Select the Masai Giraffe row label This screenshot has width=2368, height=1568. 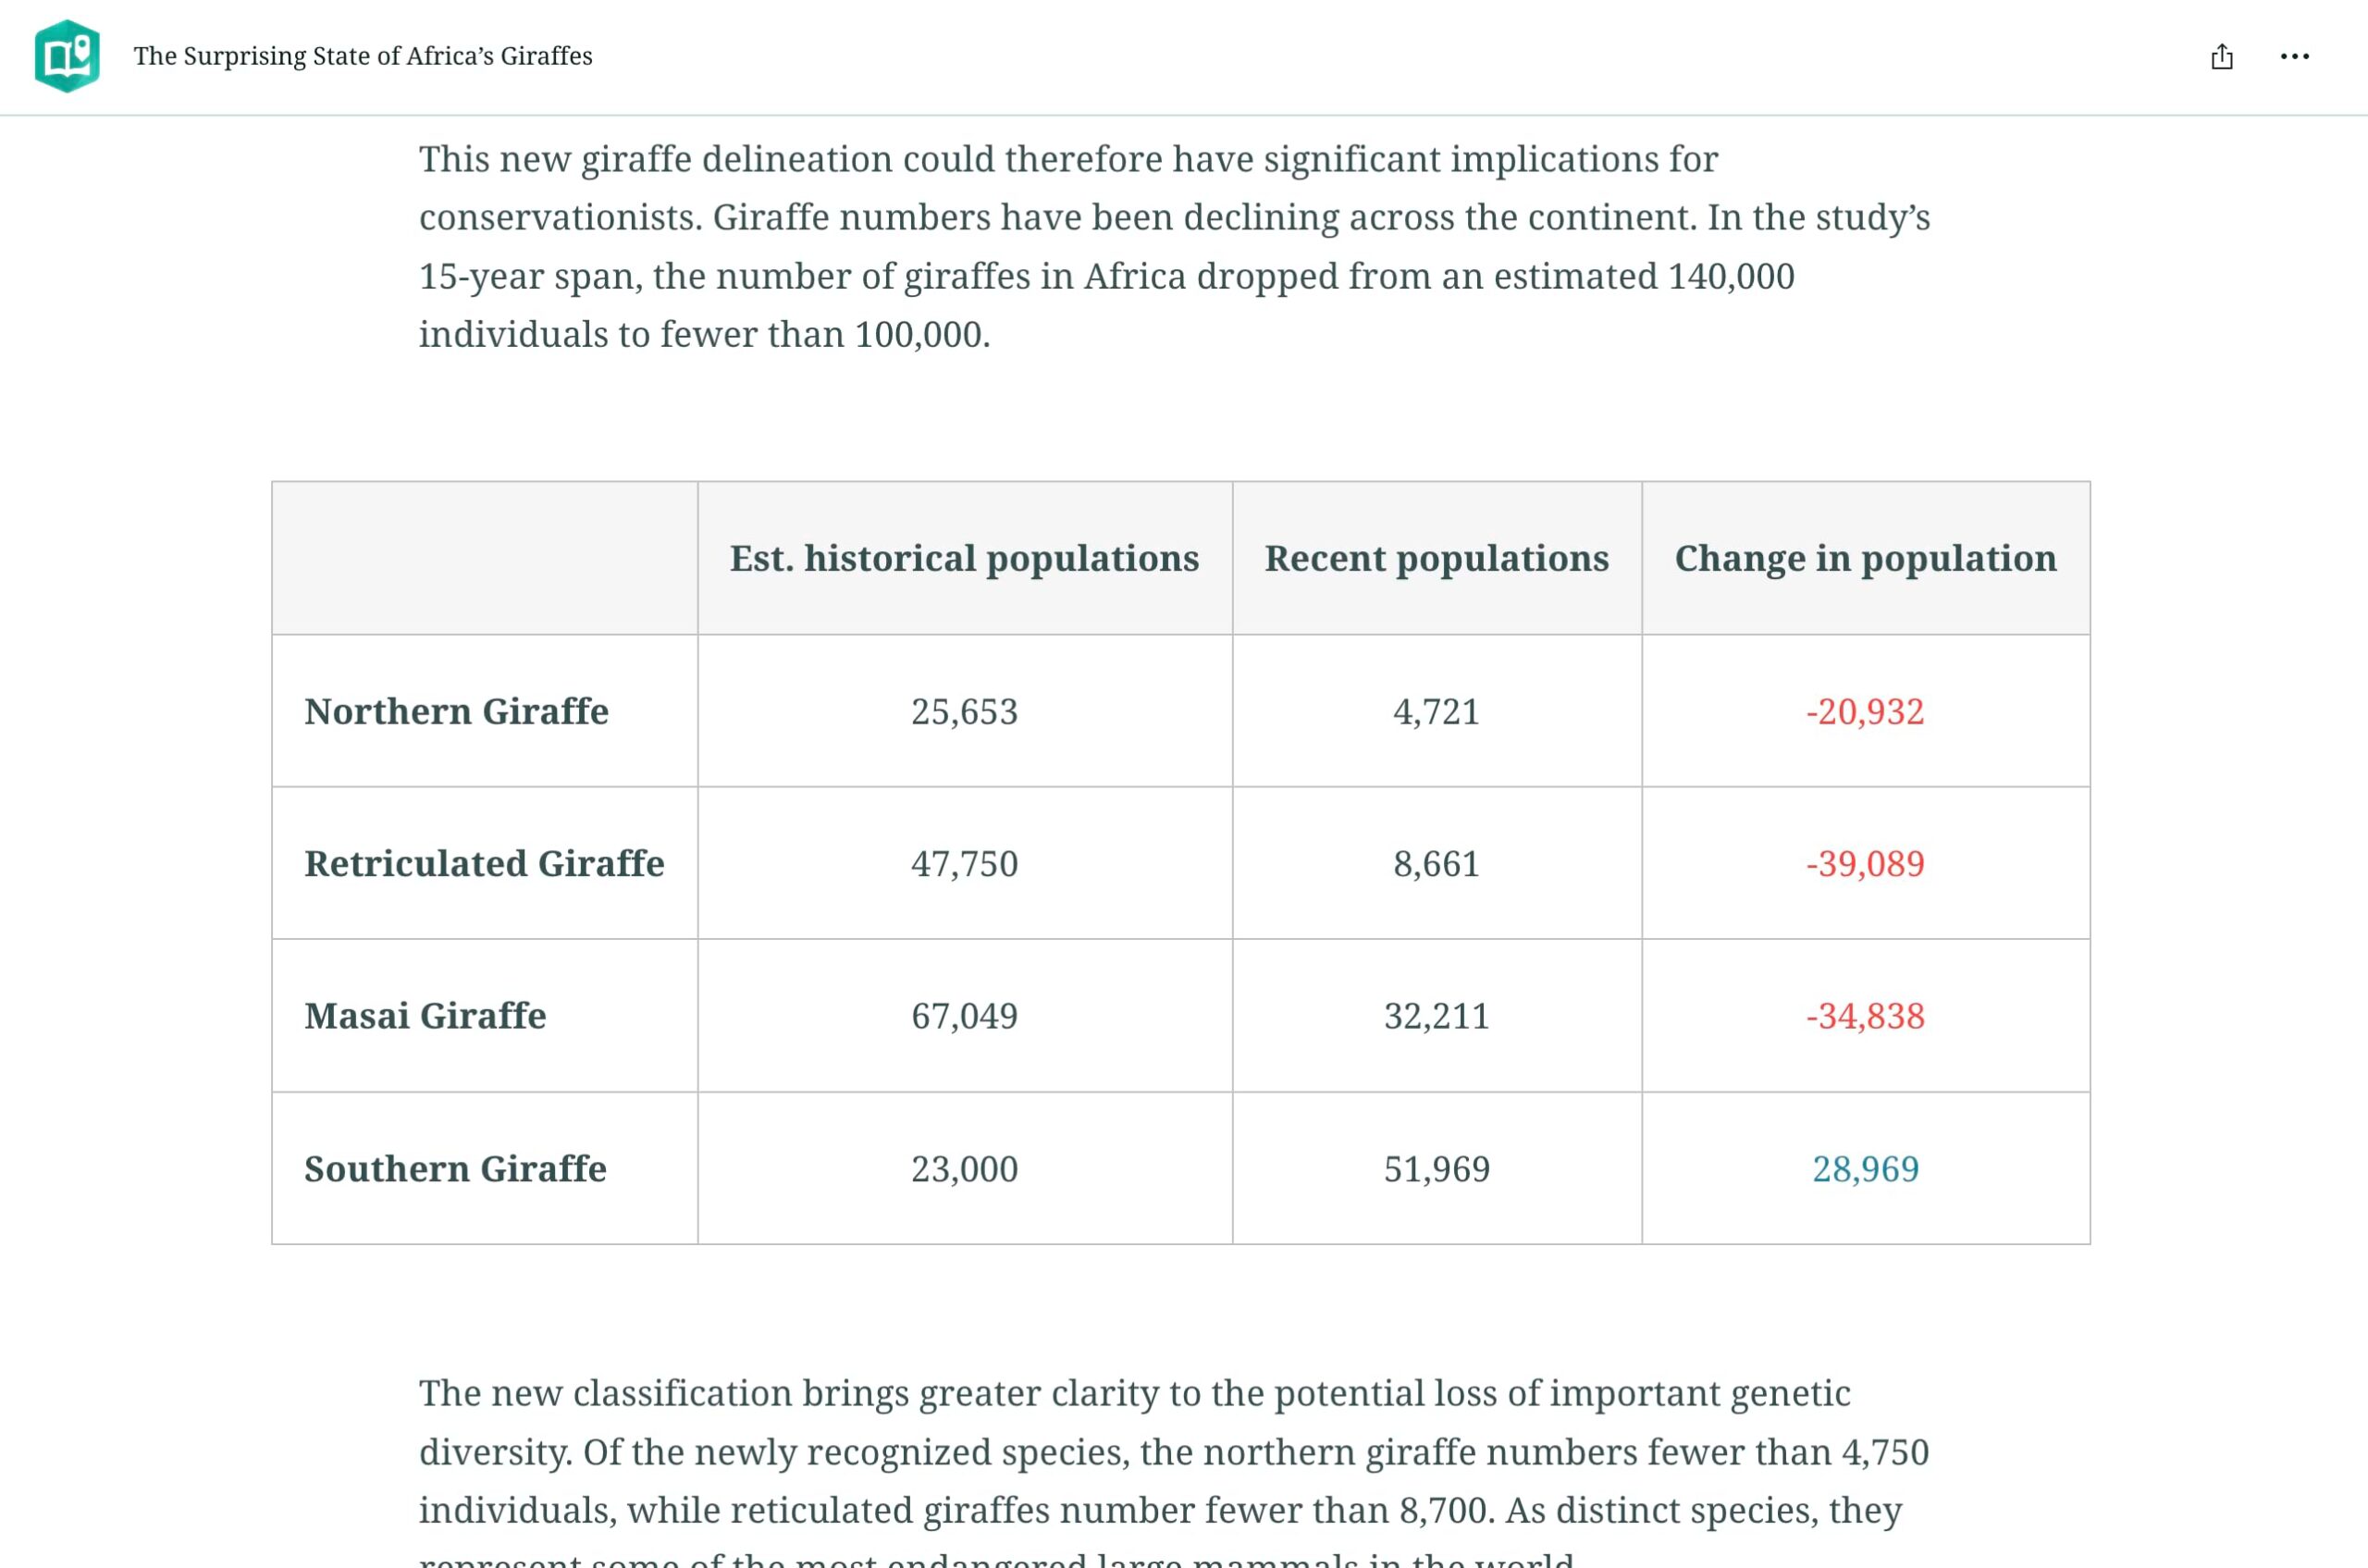pos(425,1016)
